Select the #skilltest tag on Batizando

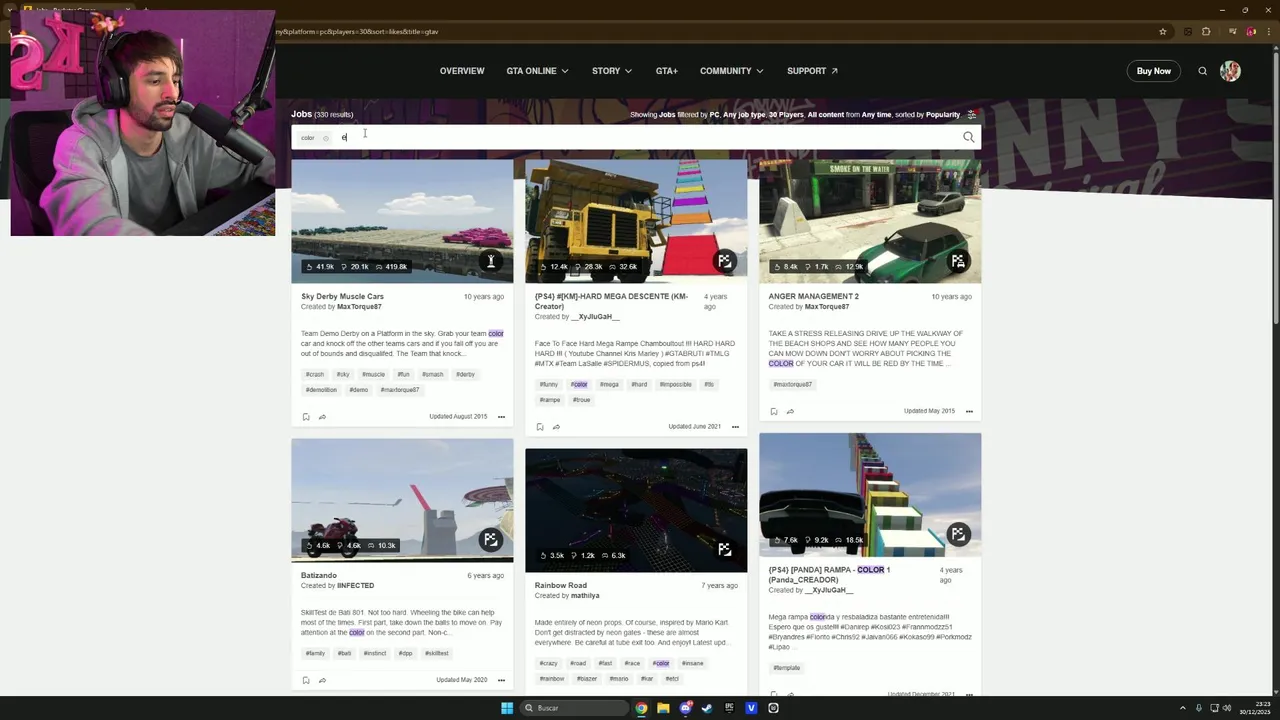click(436, 653)
